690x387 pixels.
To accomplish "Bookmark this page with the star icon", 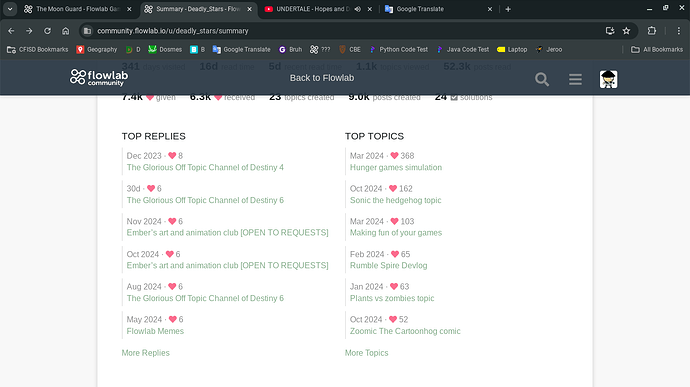I will click(626, 31).
